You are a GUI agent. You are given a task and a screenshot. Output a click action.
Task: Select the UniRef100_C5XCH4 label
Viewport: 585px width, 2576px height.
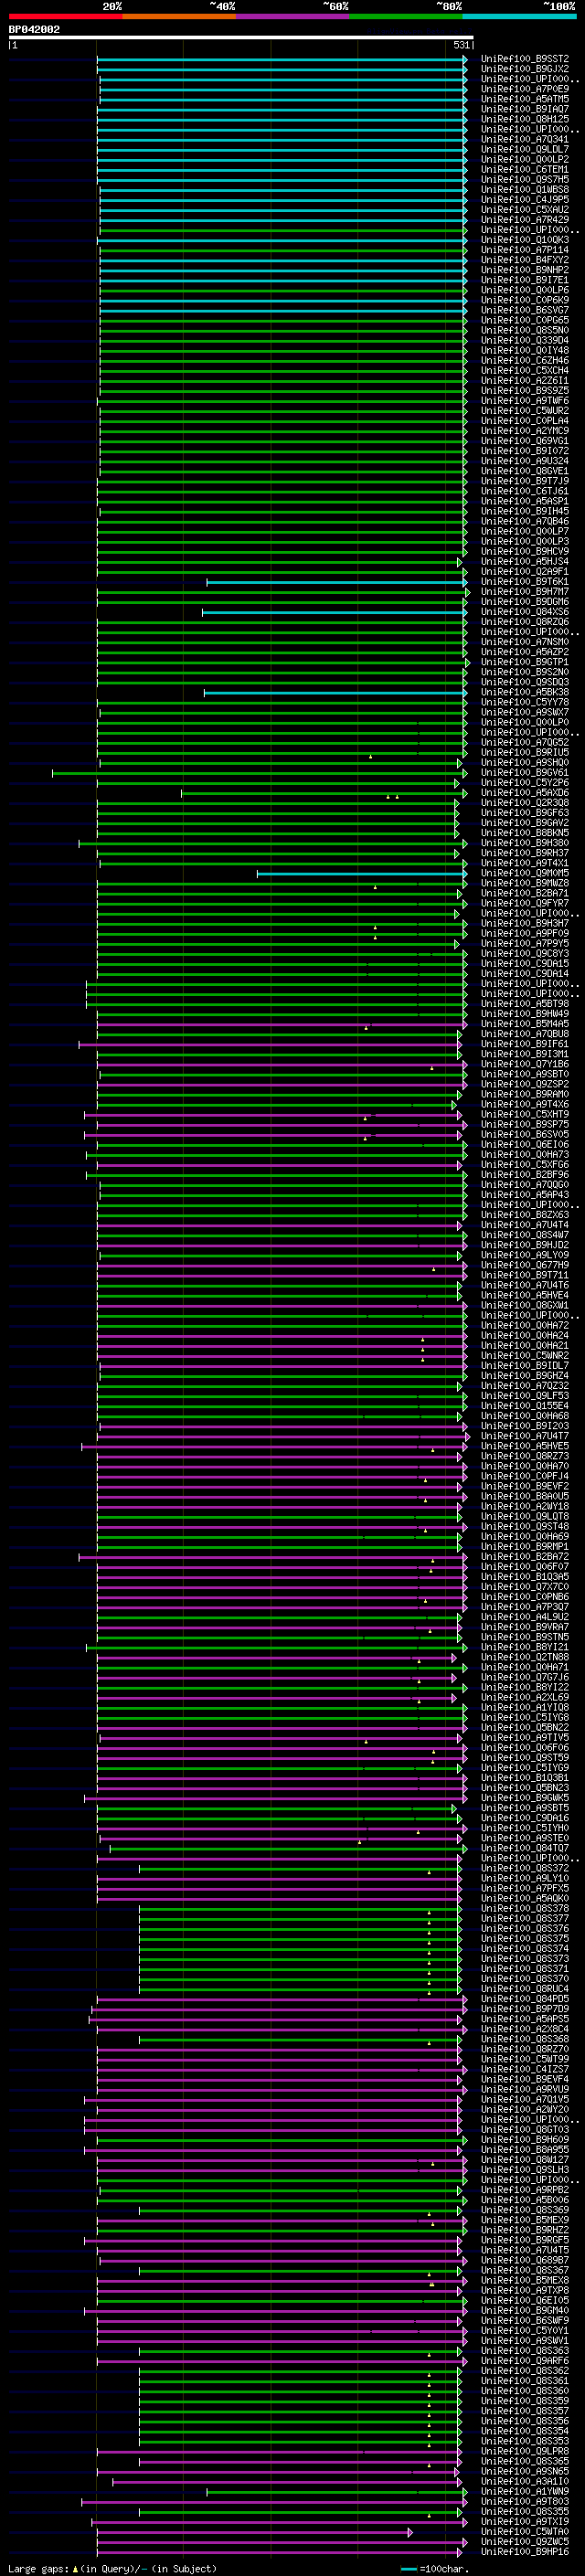tap(525, 371)
